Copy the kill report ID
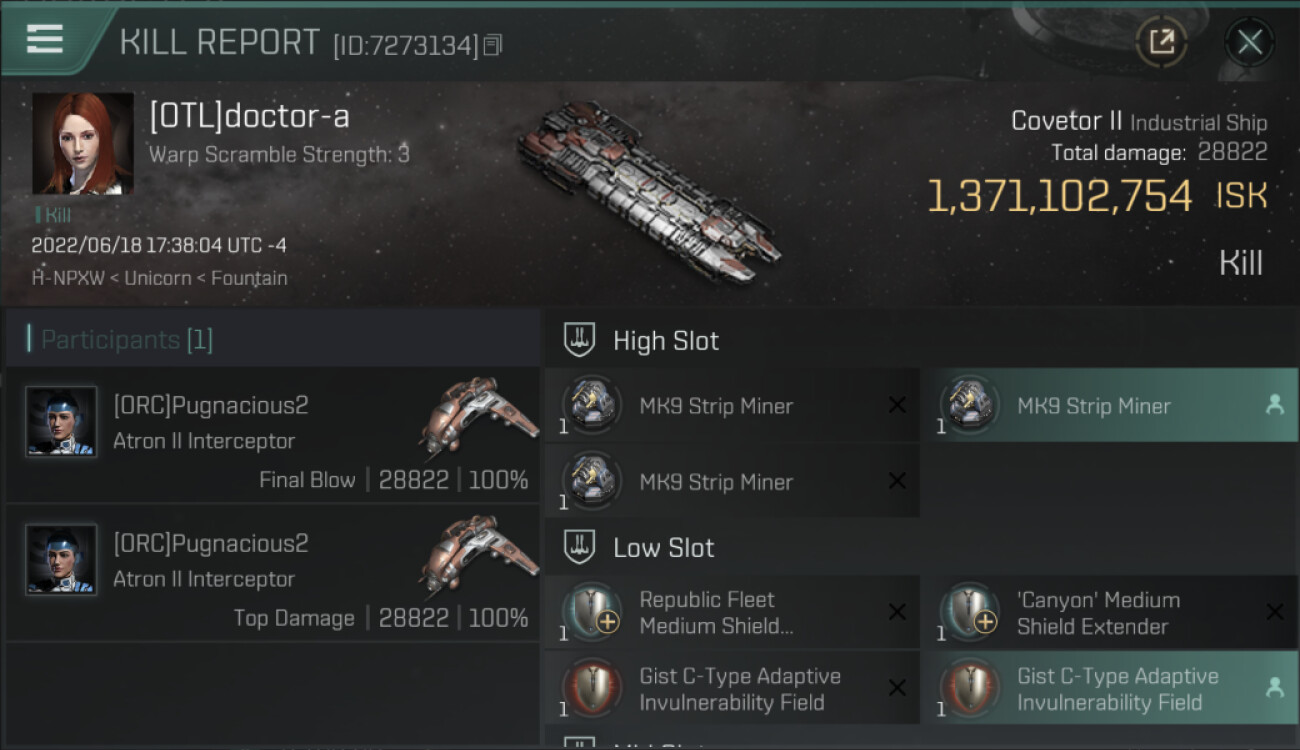 [x=492, y=45]
